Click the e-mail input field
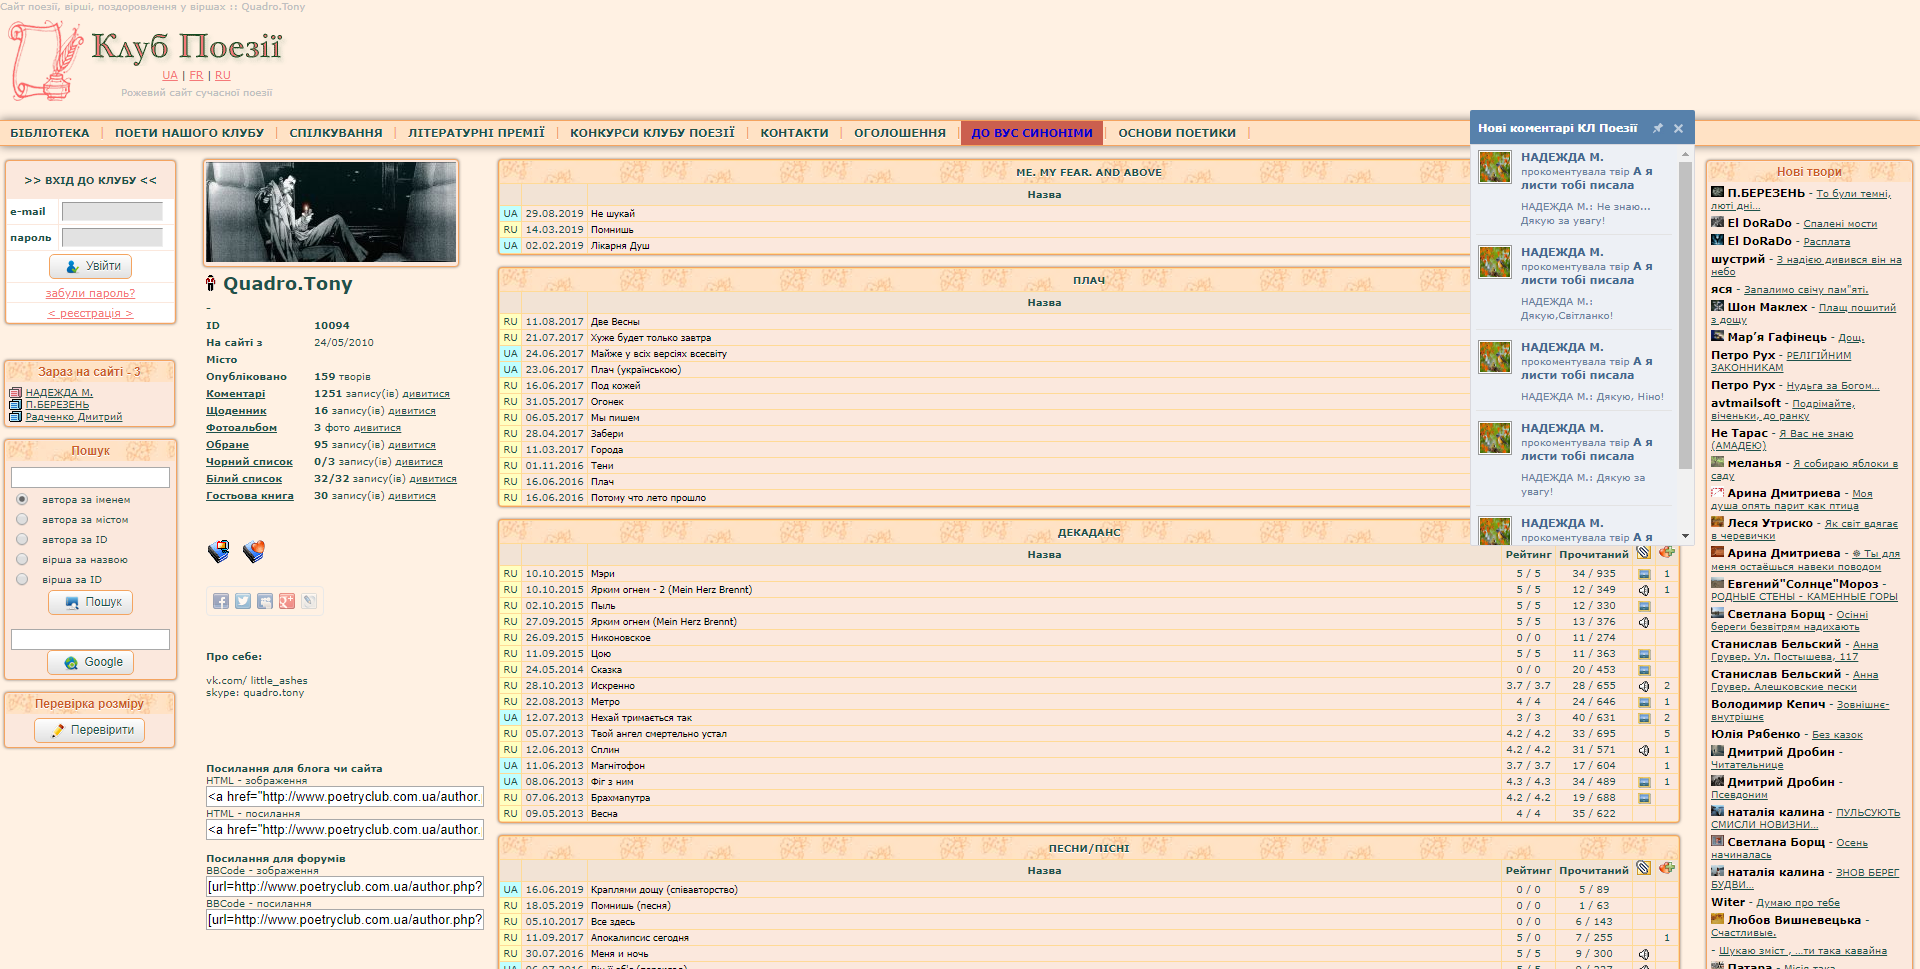 pyautogui.click(x=112, y=211)
